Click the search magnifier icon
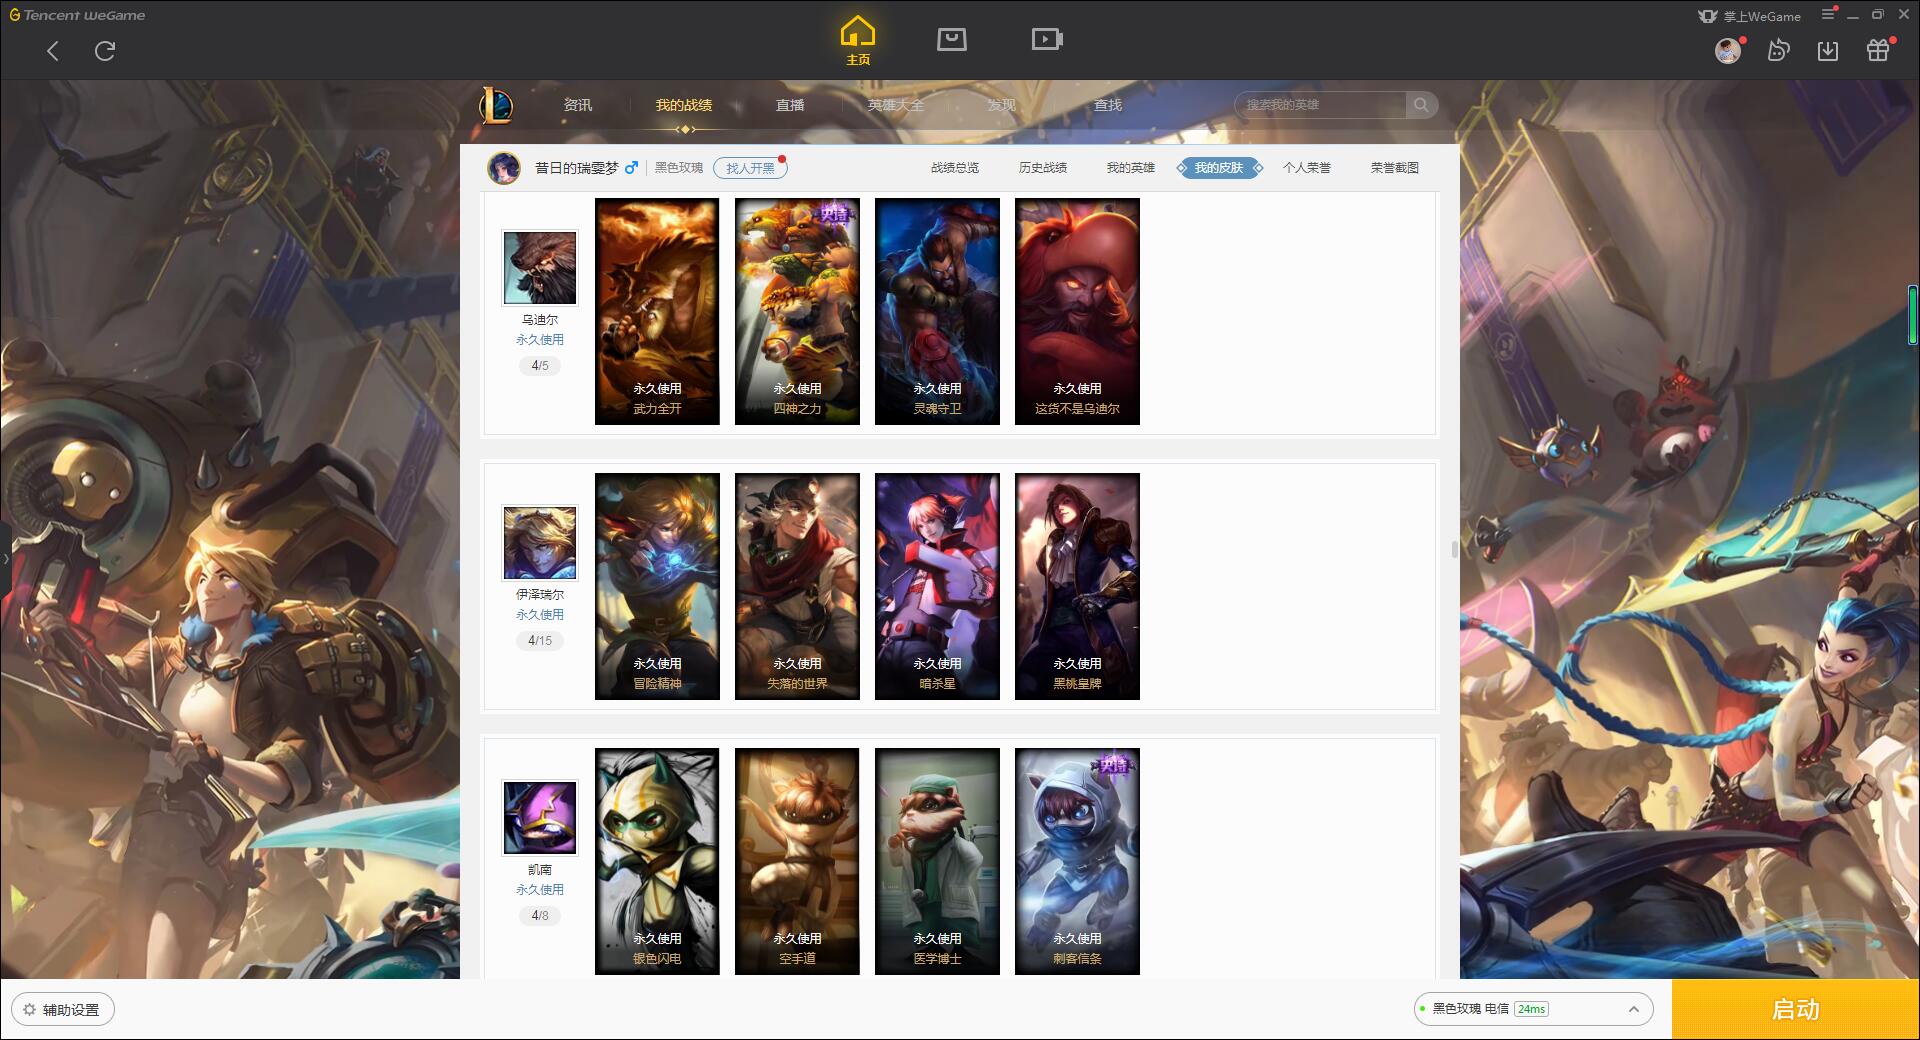 [1421, 105]
